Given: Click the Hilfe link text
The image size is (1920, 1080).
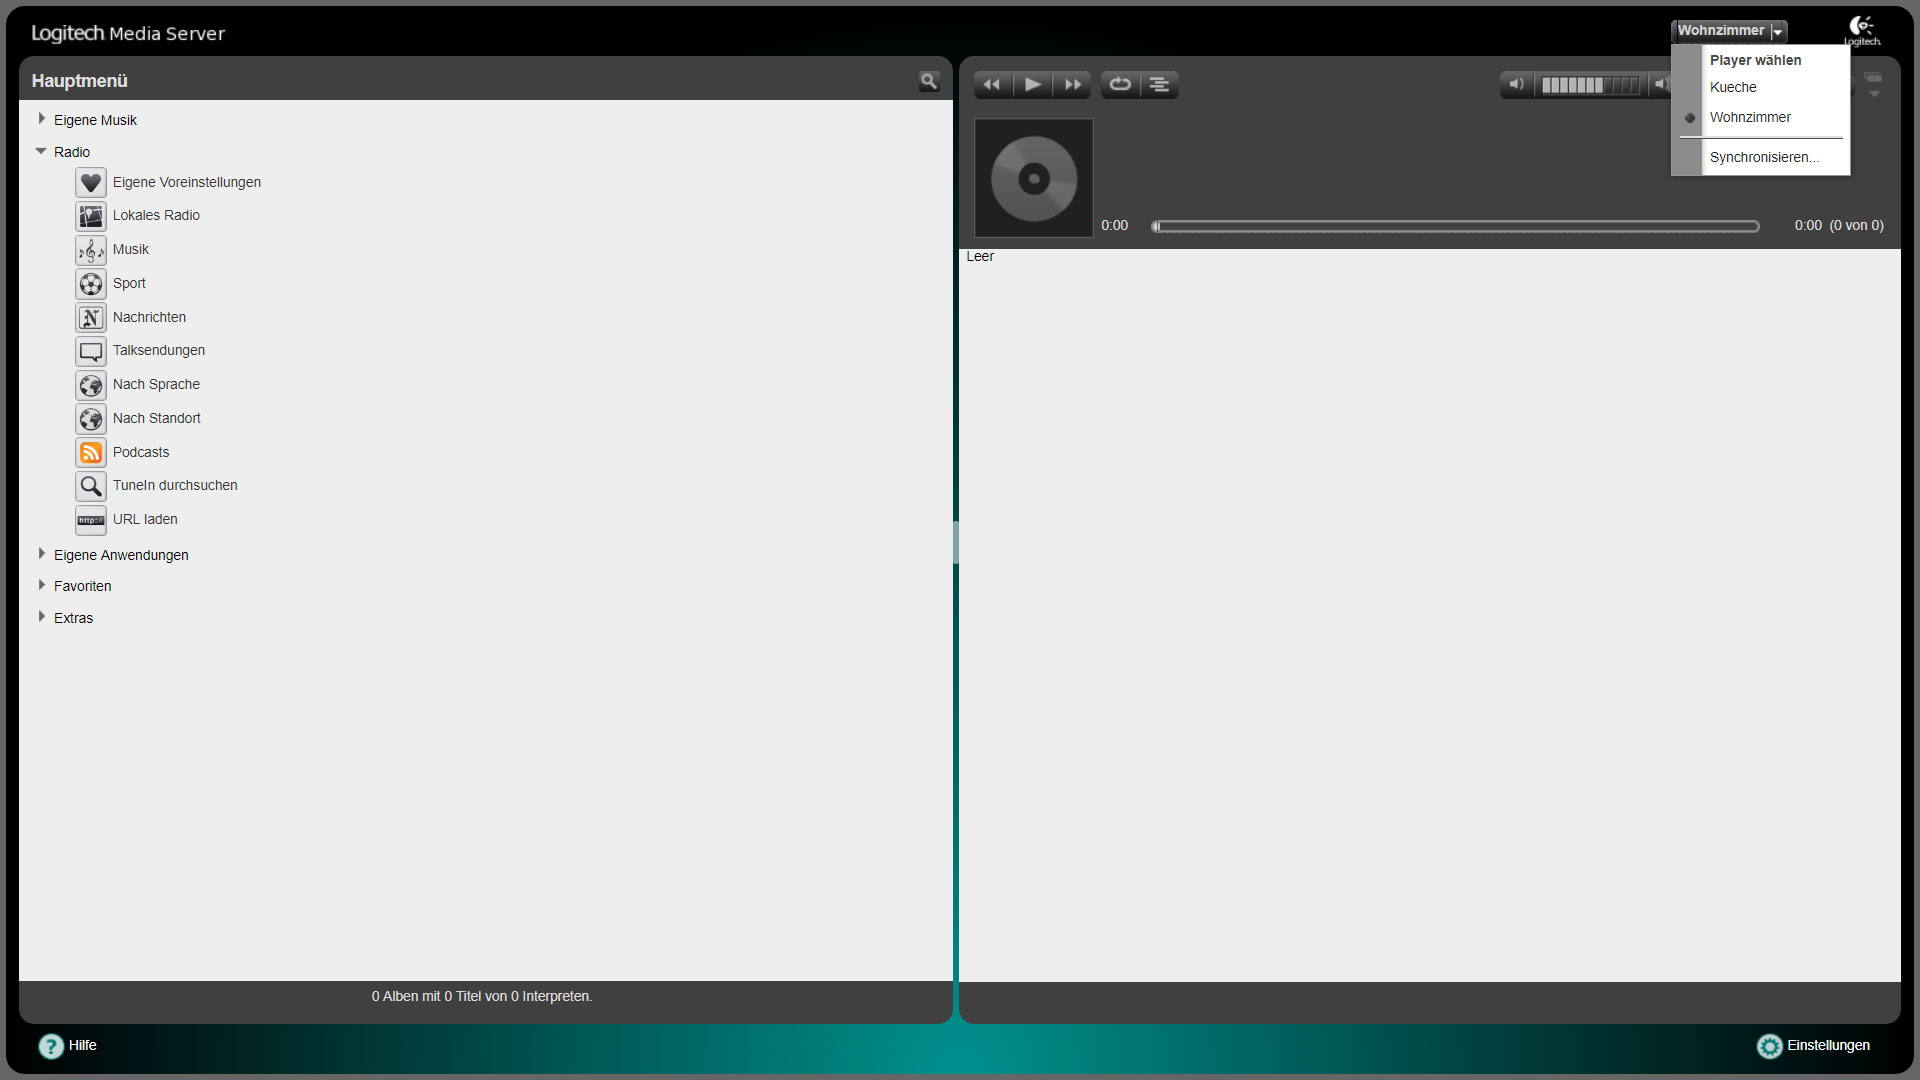Looking at the screenshot, I should (83, 1045).
